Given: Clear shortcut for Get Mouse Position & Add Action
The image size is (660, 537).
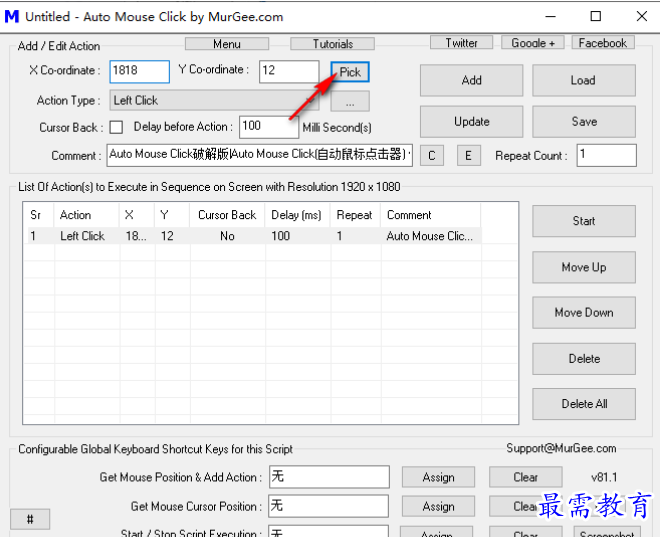Looking at the screenshot, I should coord(526,477).
